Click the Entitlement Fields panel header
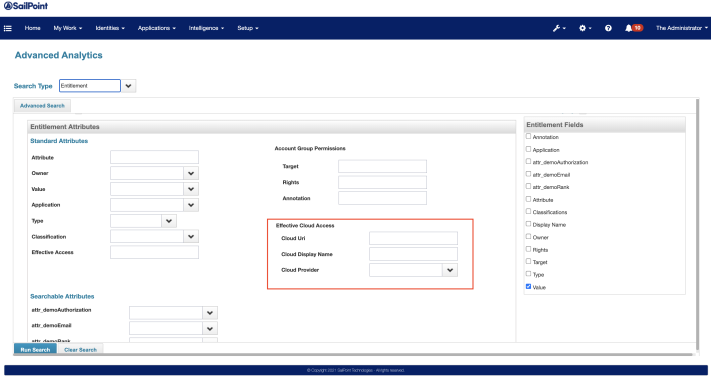The image size is (711, 380). 604,125
